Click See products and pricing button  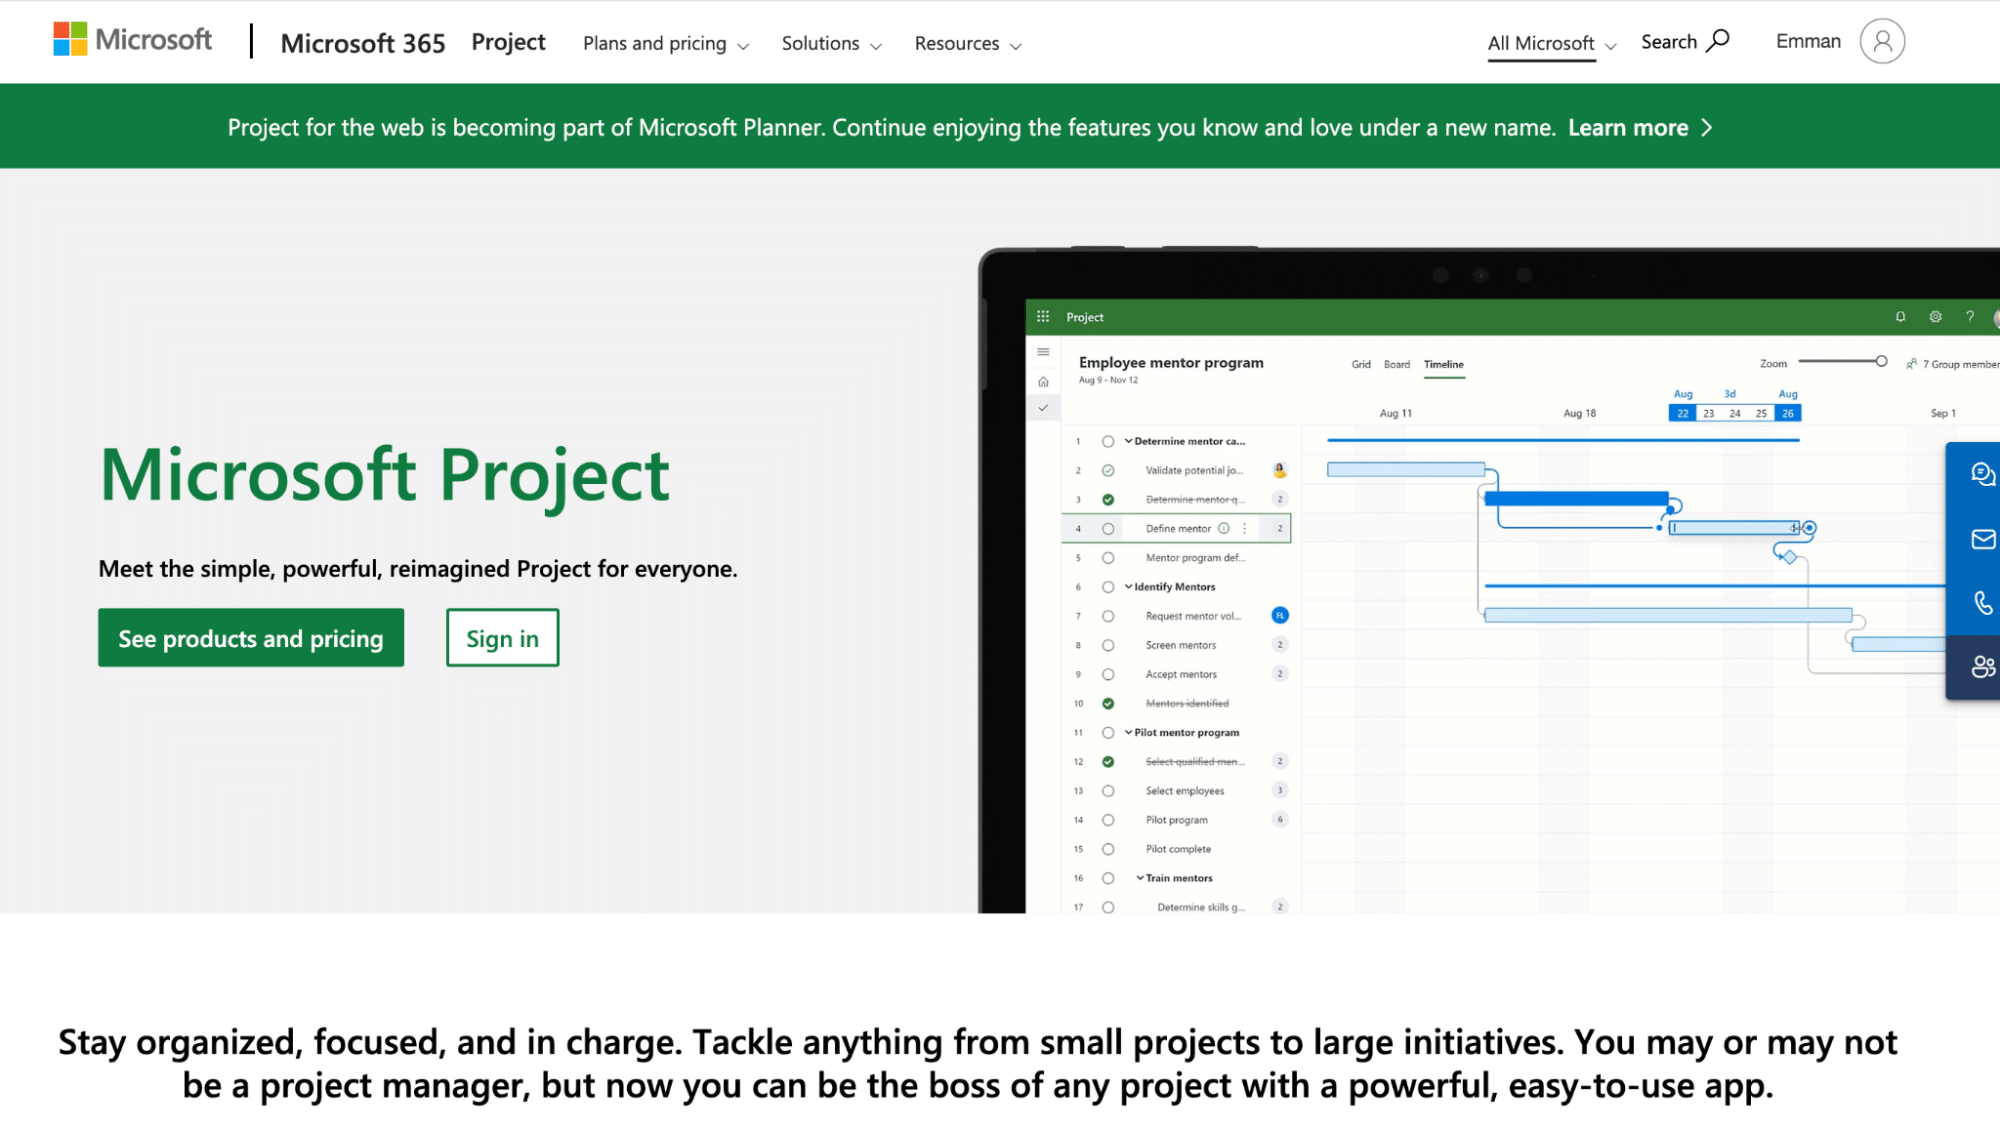(x=251, y=638)
